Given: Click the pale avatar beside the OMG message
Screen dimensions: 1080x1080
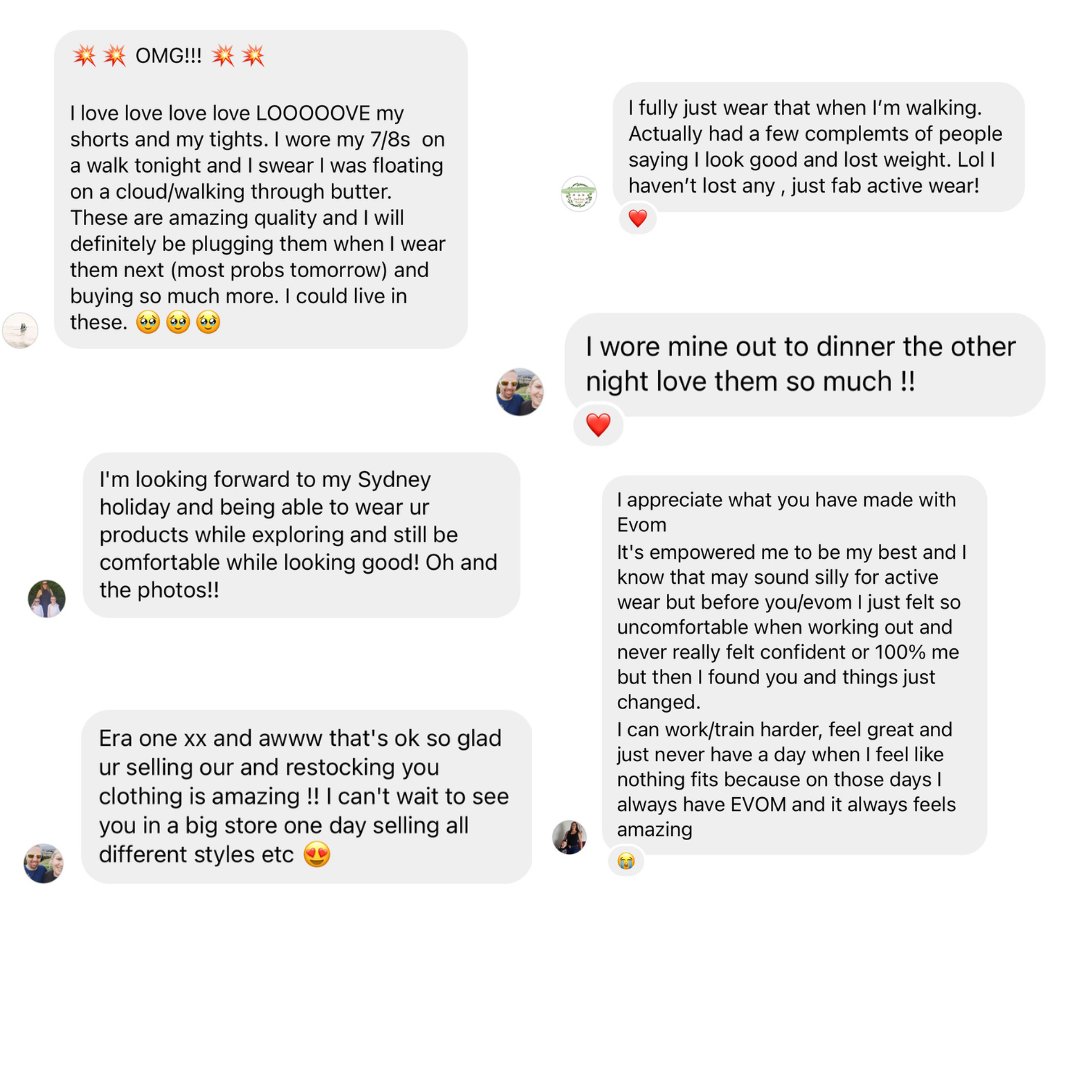Looking at the screenshot, I should coord(20,330).
